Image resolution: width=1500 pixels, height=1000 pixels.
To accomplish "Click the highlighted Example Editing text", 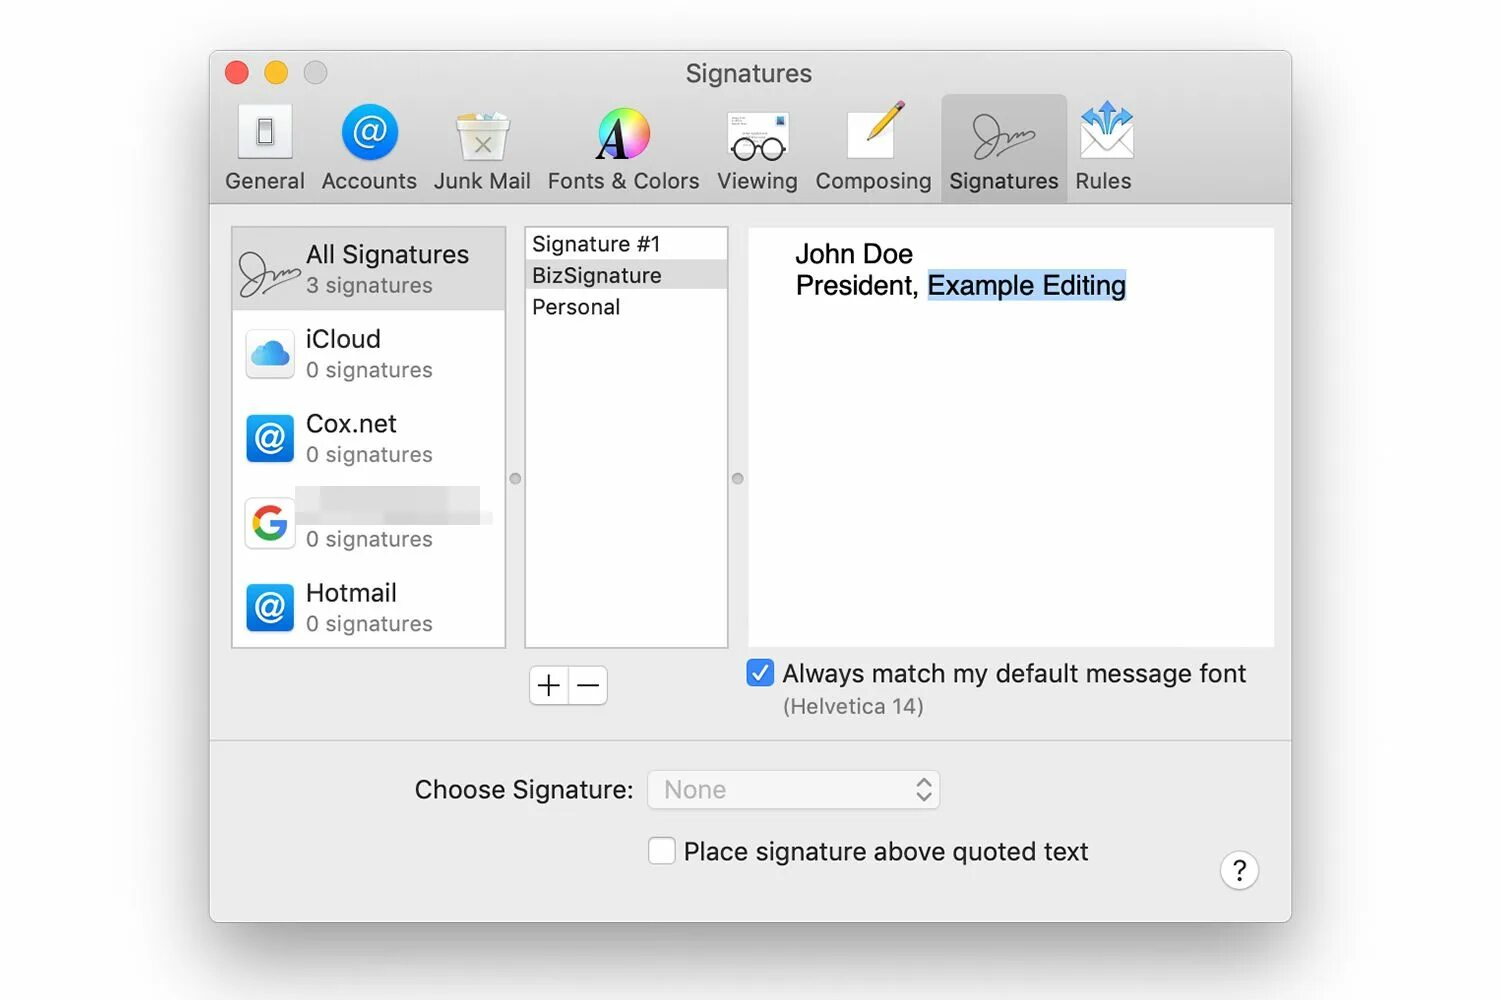I will click(1027, 285).
